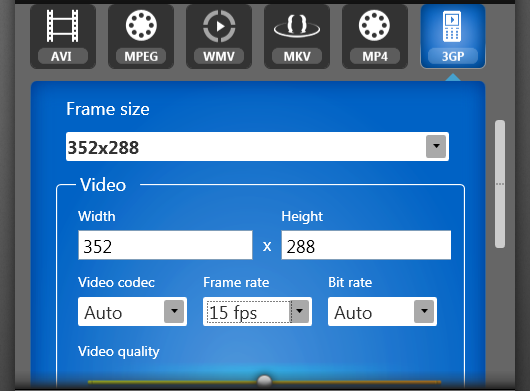Click the Video codec label
This screenshot has width=530, height=391.
(116, 283)
